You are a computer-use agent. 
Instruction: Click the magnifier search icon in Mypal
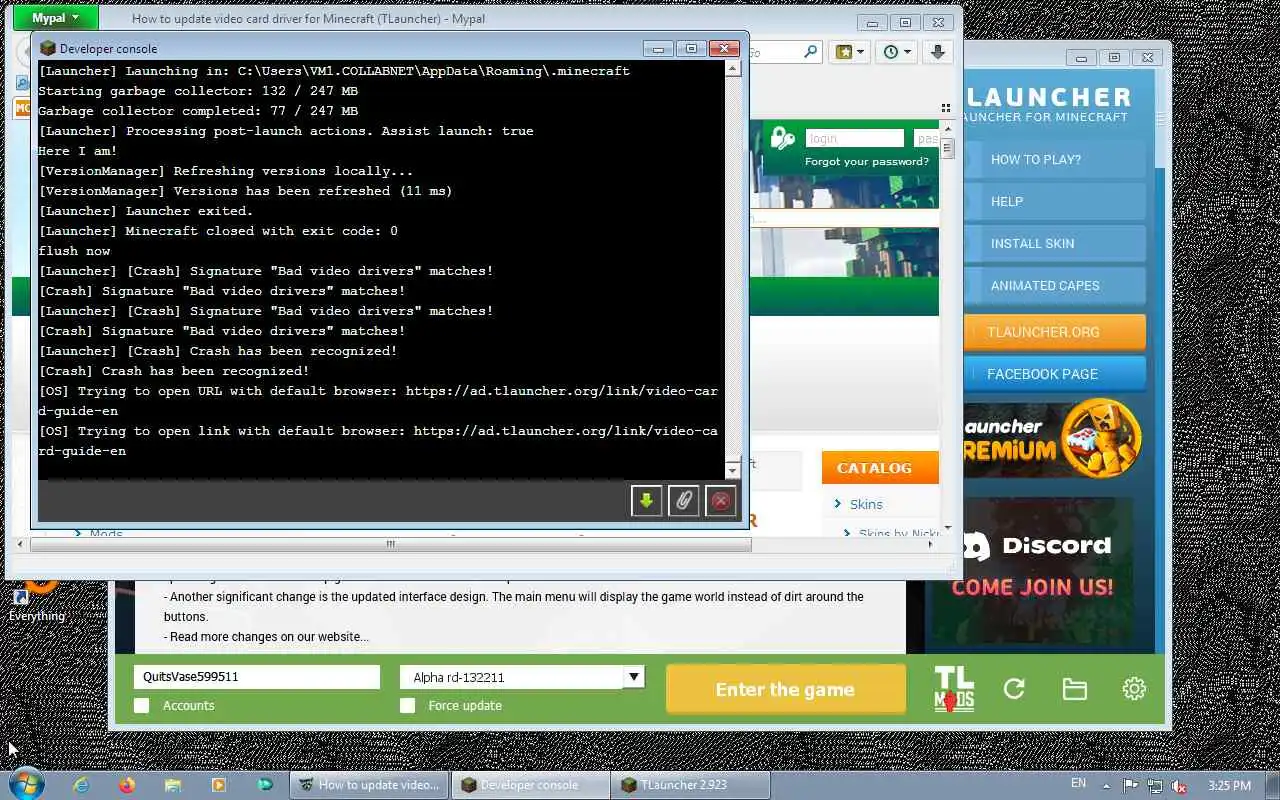pos(810,52)
